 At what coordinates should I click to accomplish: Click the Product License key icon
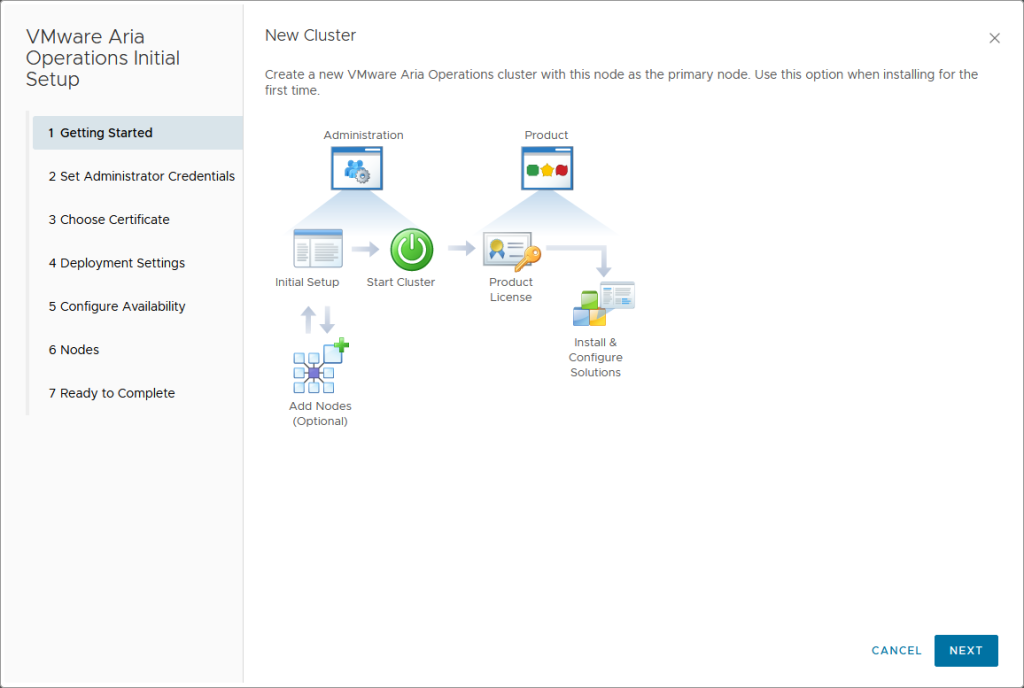click(512, 251)
